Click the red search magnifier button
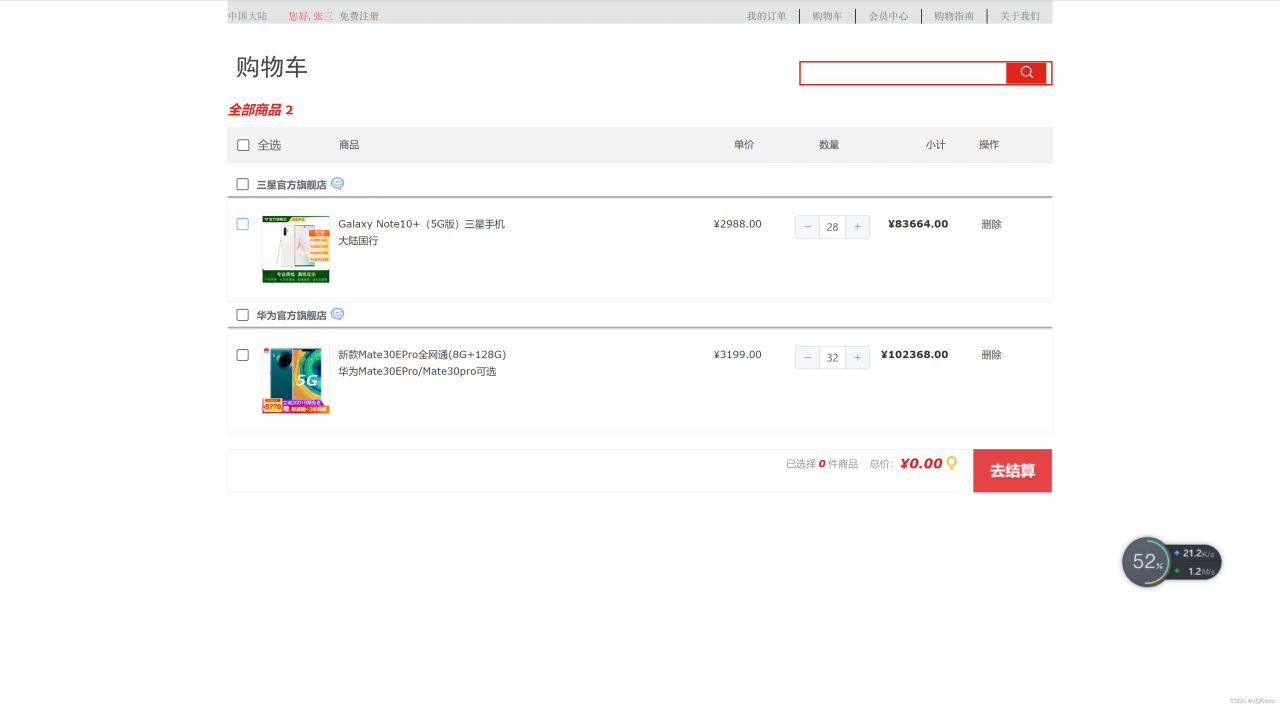This screenshot has height=707, width=1280. coord(1026,73)
